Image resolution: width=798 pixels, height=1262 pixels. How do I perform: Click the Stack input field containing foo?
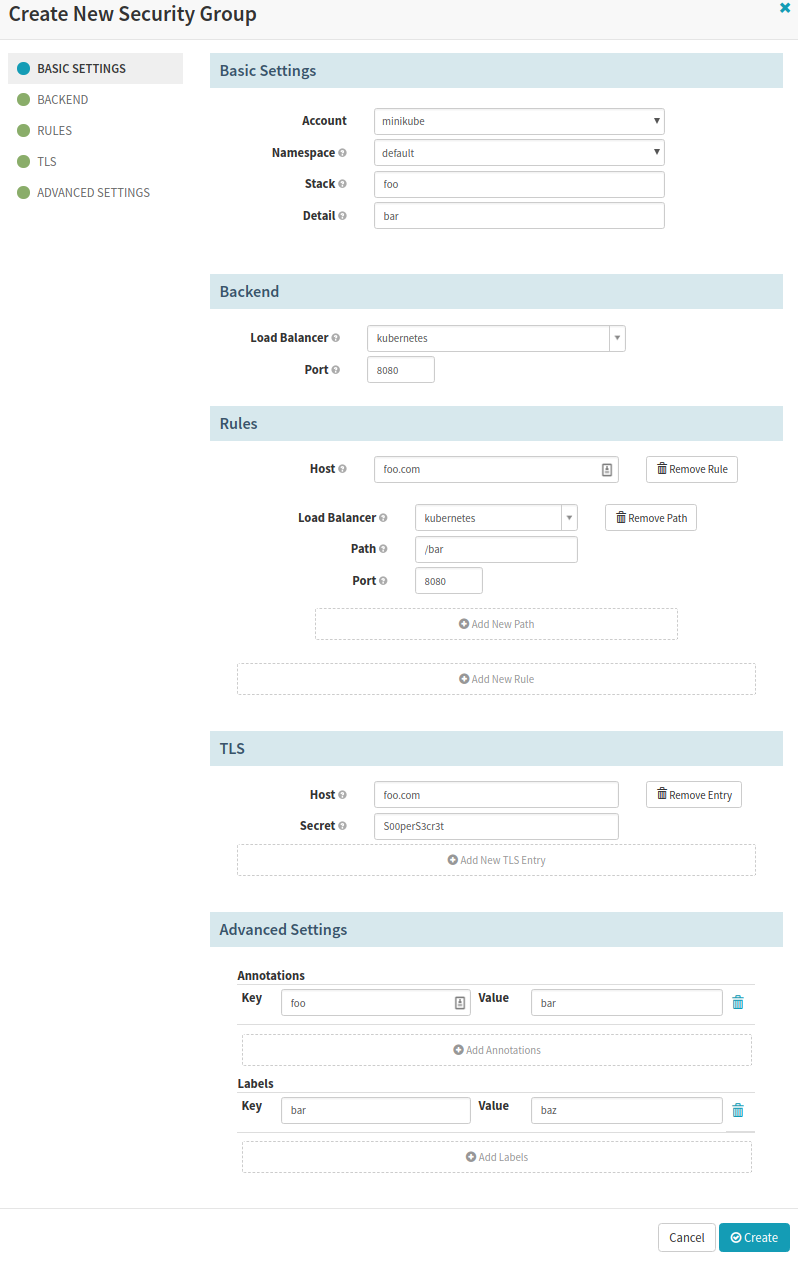tap(519, 184)
